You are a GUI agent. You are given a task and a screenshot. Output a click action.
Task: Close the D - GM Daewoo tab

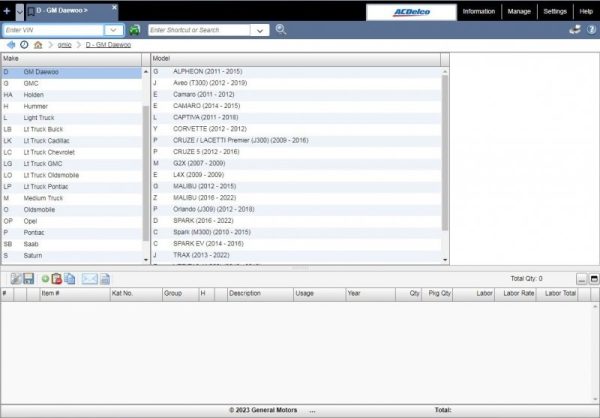pyautogui.click(x=114, y=7)
